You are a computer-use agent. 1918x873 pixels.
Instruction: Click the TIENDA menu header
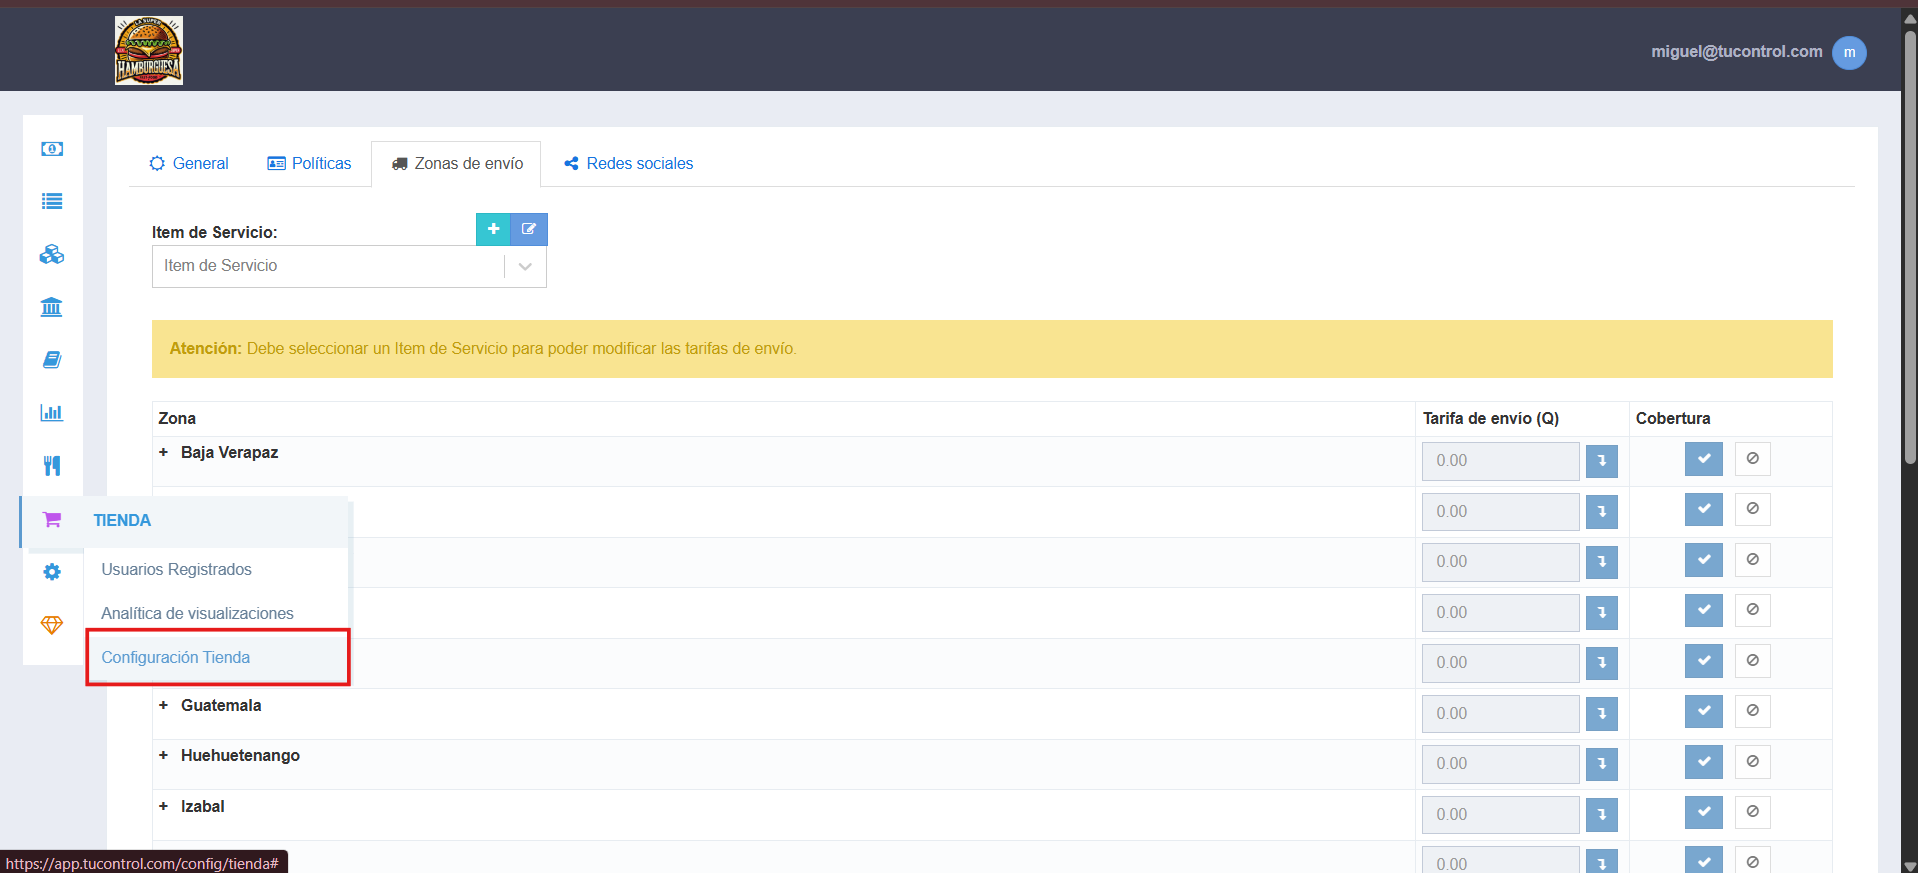[x=122, y=520]
